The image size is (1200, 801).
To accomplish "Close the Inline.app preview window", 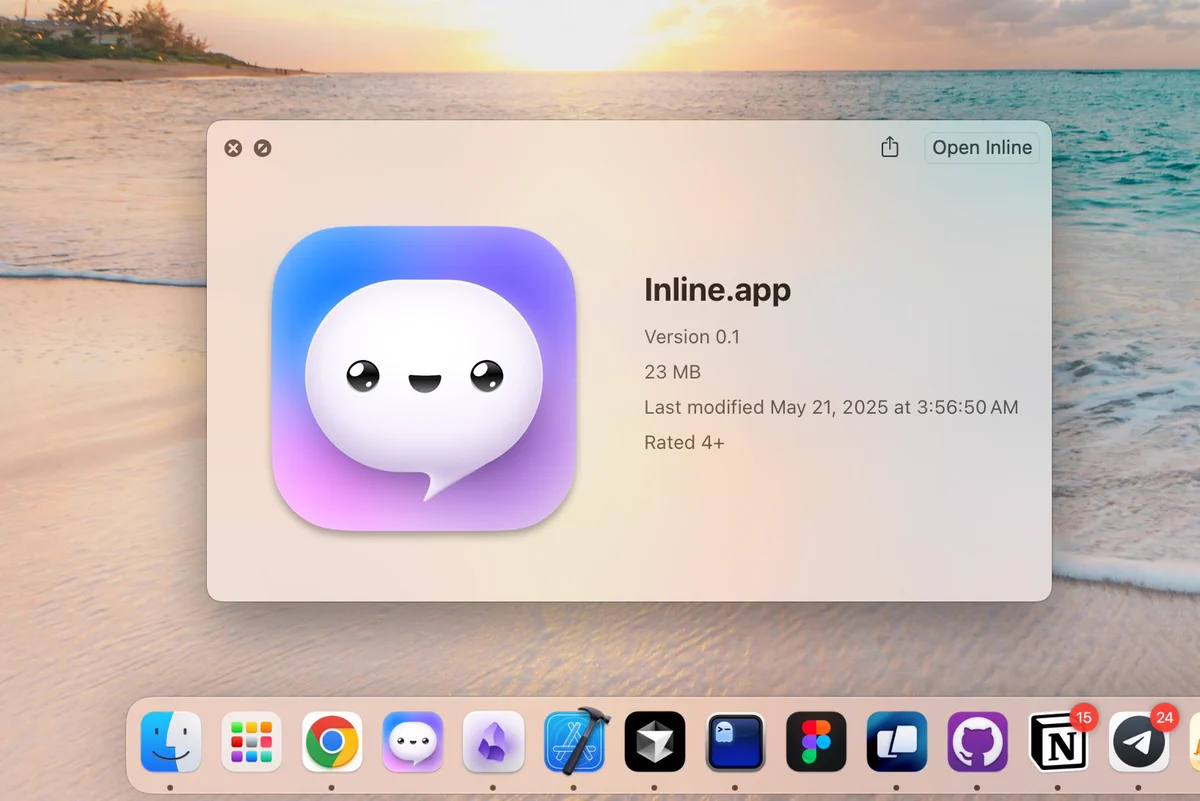I will [x=233, y=148].
